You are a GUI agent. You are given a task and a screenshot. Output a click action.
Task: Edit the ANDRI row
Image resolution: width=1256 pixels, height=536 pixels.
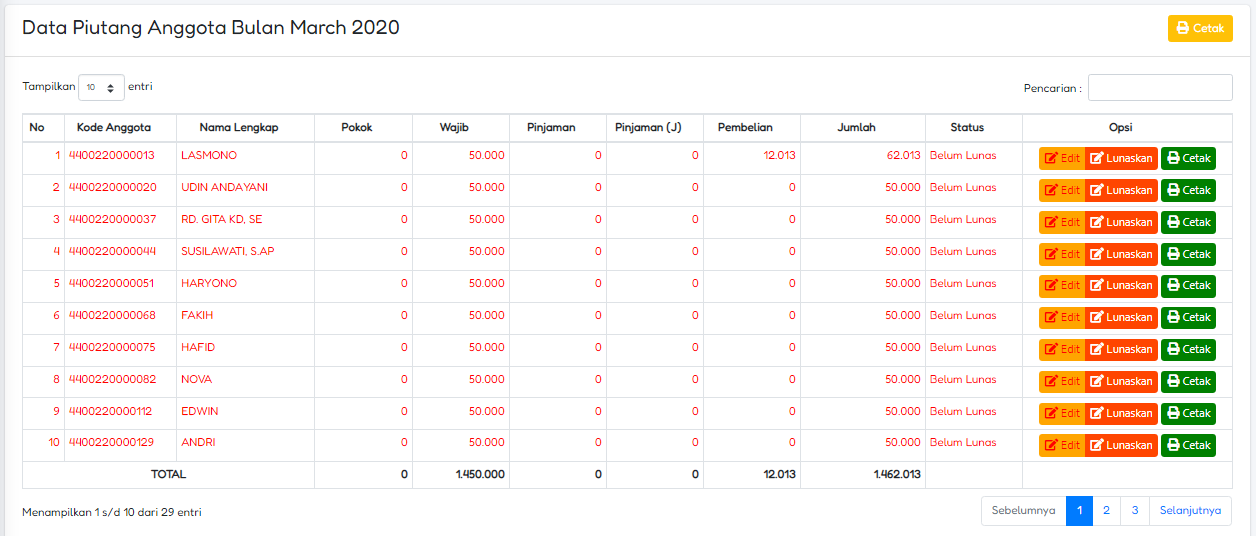click(1062, 446)
